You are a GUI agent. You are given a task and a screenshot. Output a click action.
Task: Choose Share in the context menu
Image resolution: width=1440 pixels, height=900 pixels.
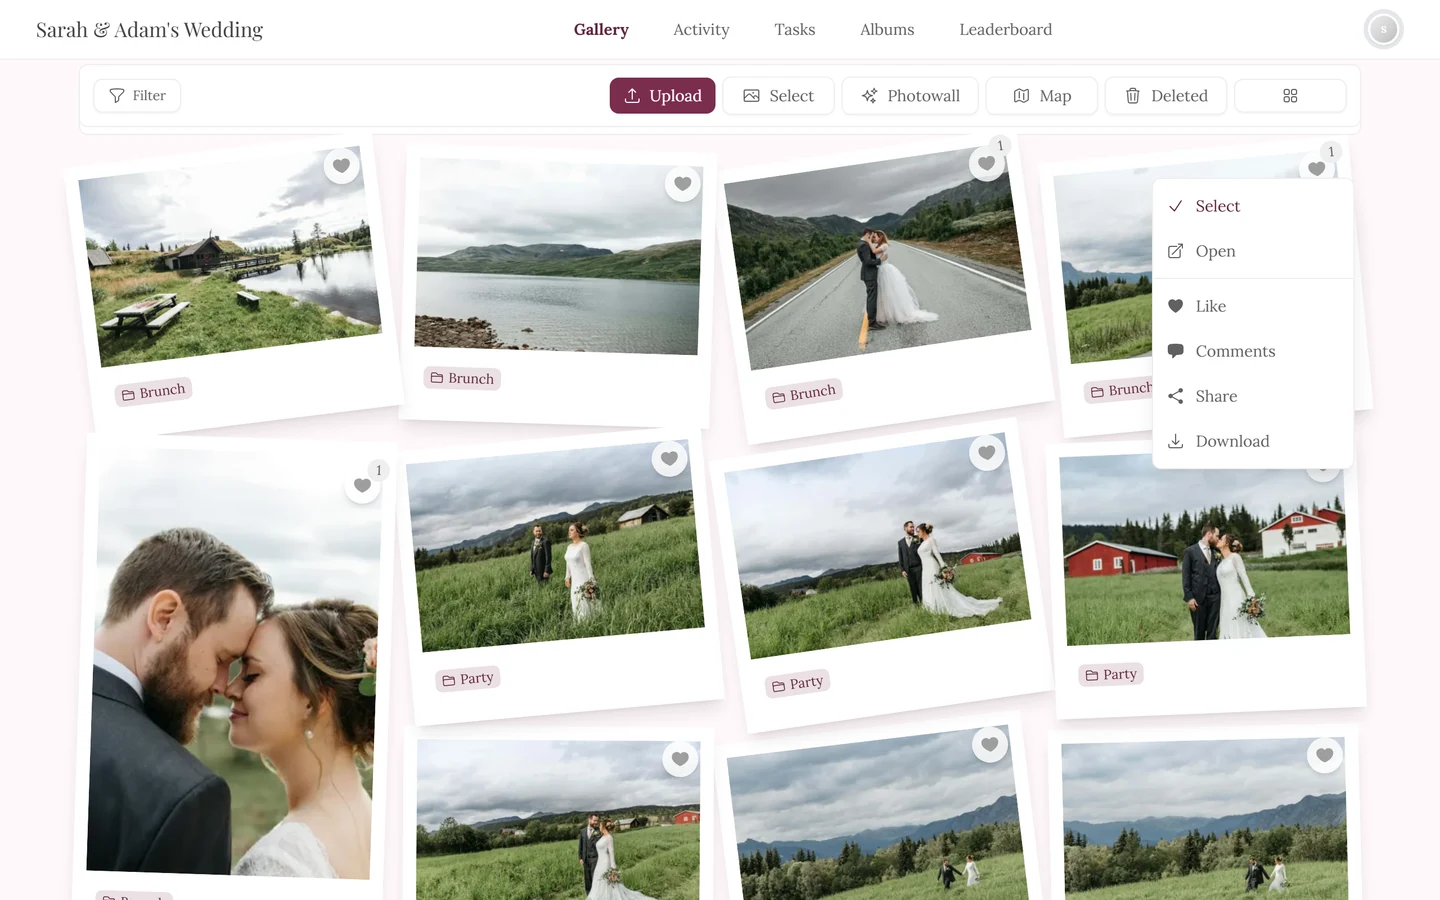tap(1253, 396)
